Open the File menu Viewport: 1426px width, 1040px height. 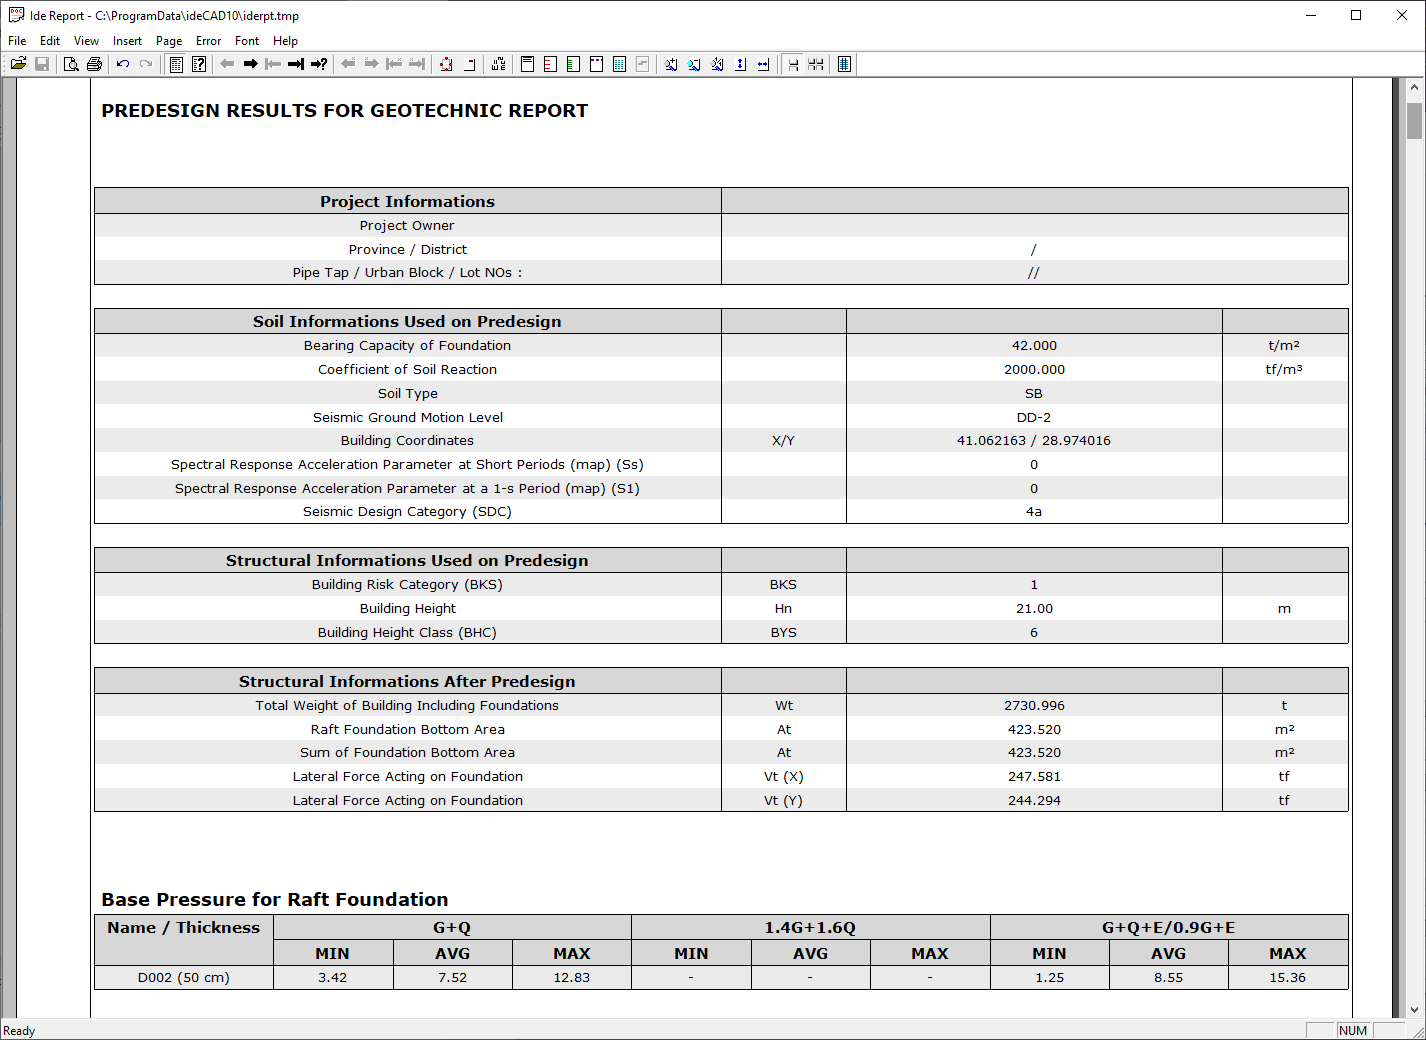[17, 41]
